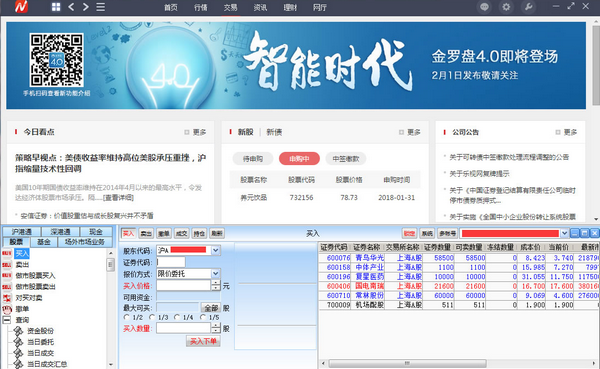Open the wrench tools icon
This screenshot has height=369, width=600.
(x=528, y=7)
